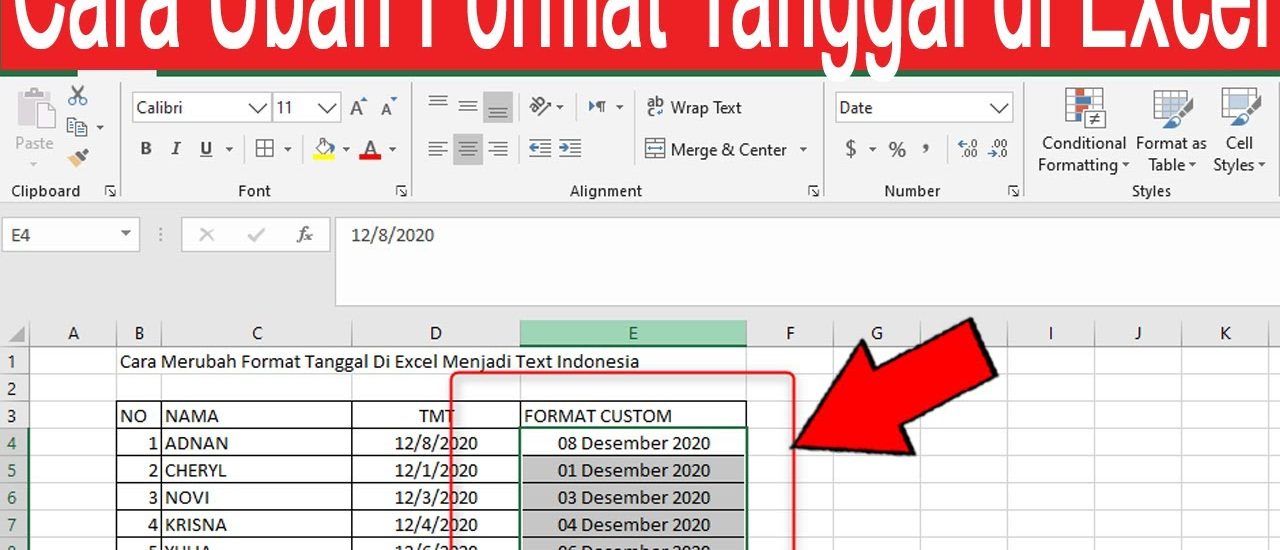This screenshot has height=550, width=1280.
Task: Toggle Italic formatting
Action: pos(176,149)
